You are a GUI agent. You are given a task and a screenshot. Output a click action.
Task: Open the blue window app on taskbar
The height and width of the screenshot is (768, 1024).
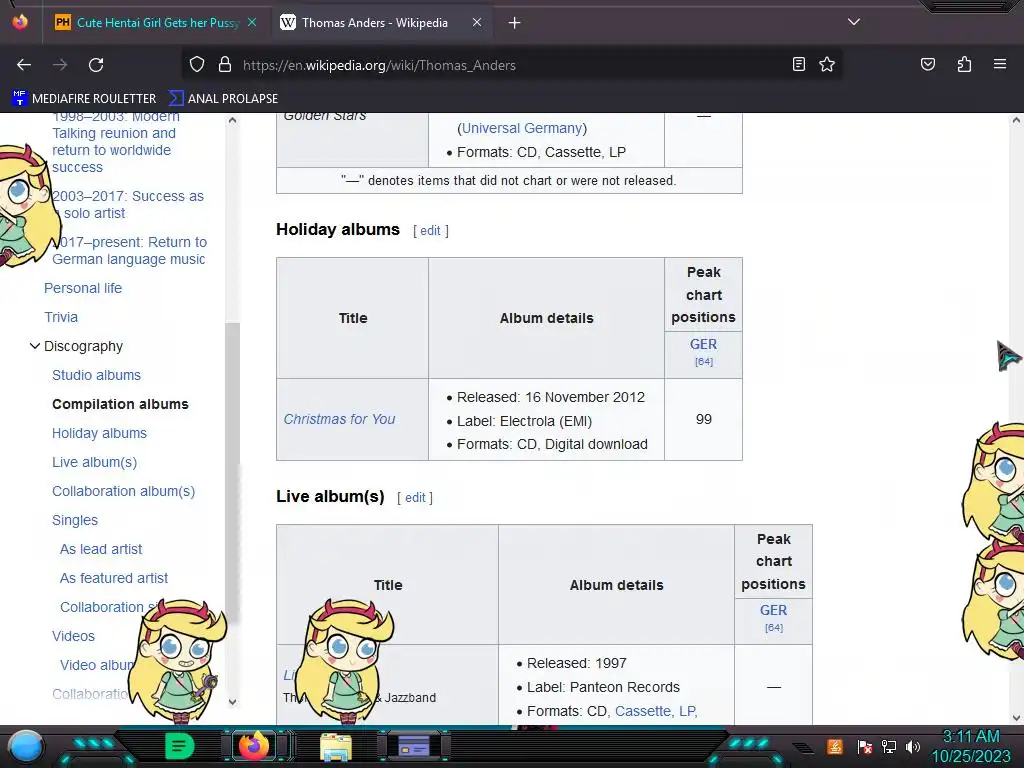(414, 745)
